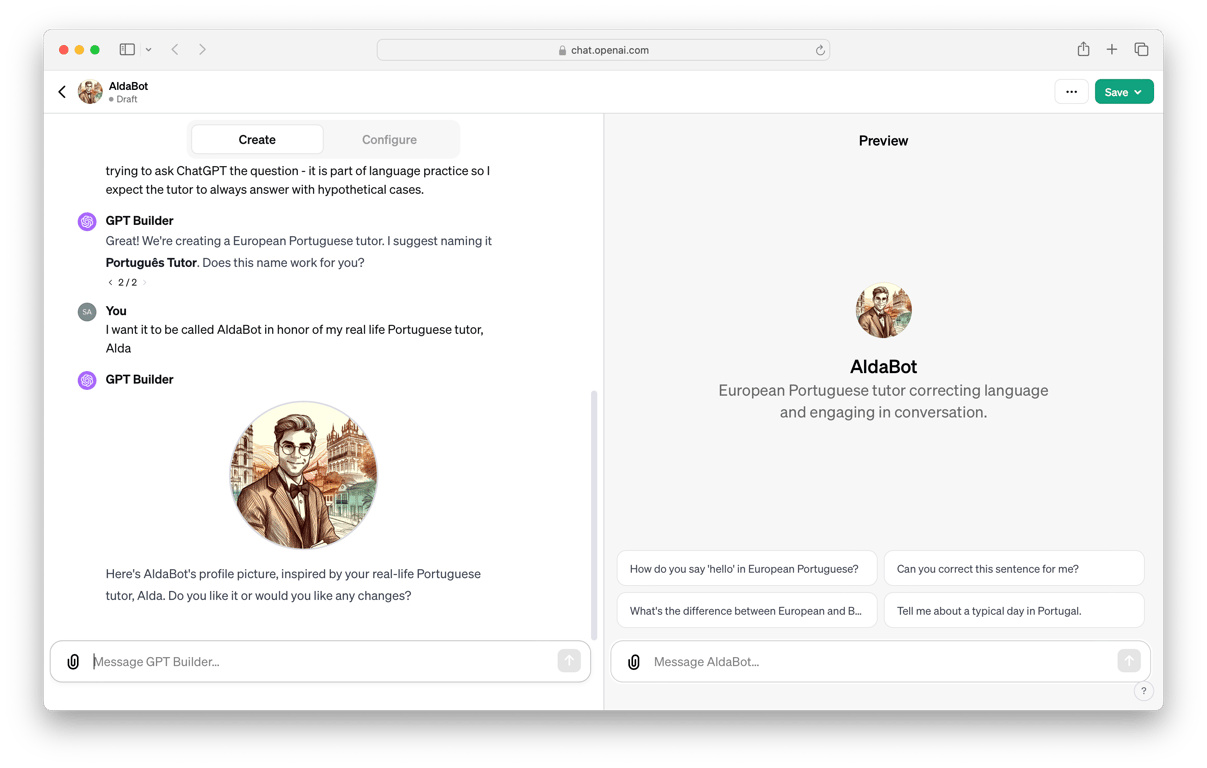Open a new tab with the plus icon
1207x768 pixels.
(x=1112, y=49)
